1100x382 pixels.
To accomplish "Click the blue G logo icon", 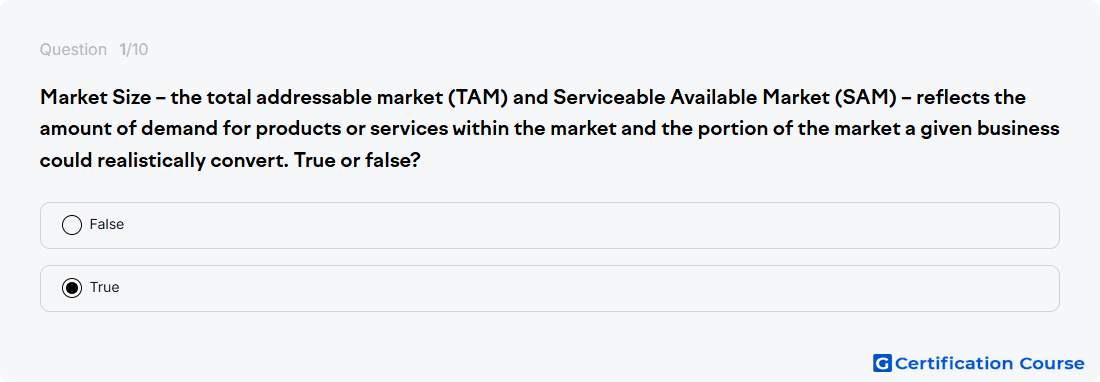I will tap(882, 363).
